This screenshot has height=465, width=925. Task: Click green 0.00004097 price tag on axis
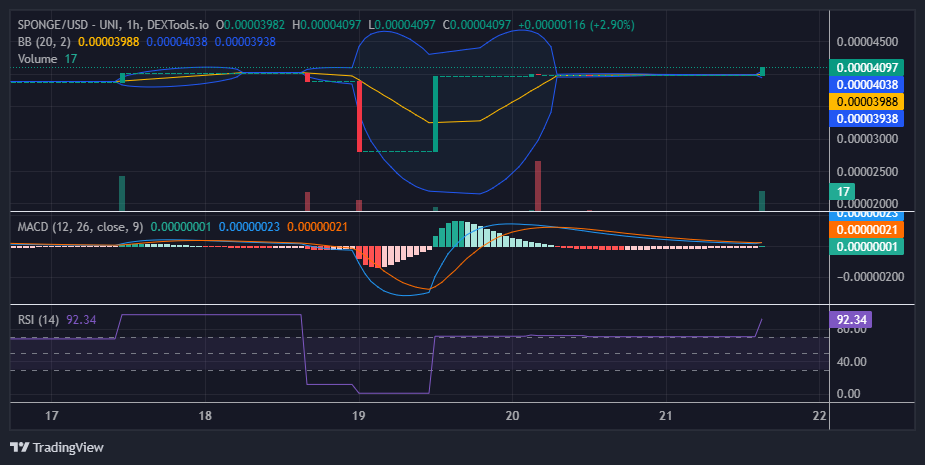tap(867, 67)
